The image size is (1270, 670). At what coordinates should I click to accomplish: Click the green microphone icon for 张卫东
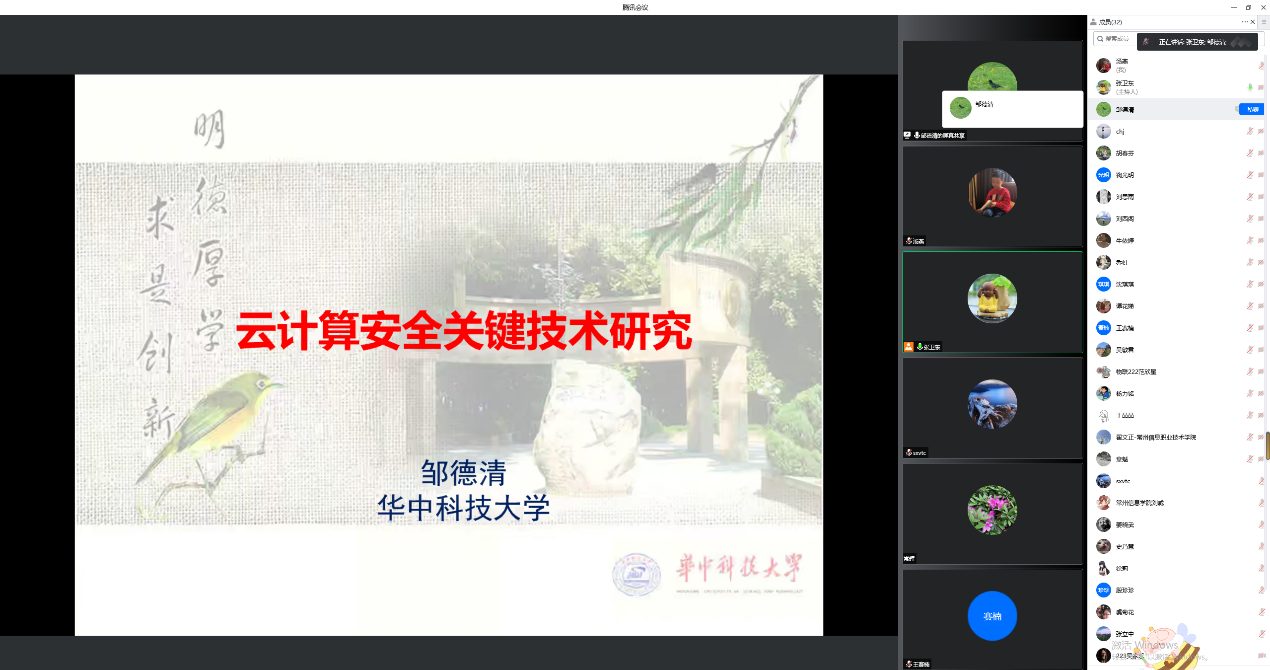[x=1249, y=87]
